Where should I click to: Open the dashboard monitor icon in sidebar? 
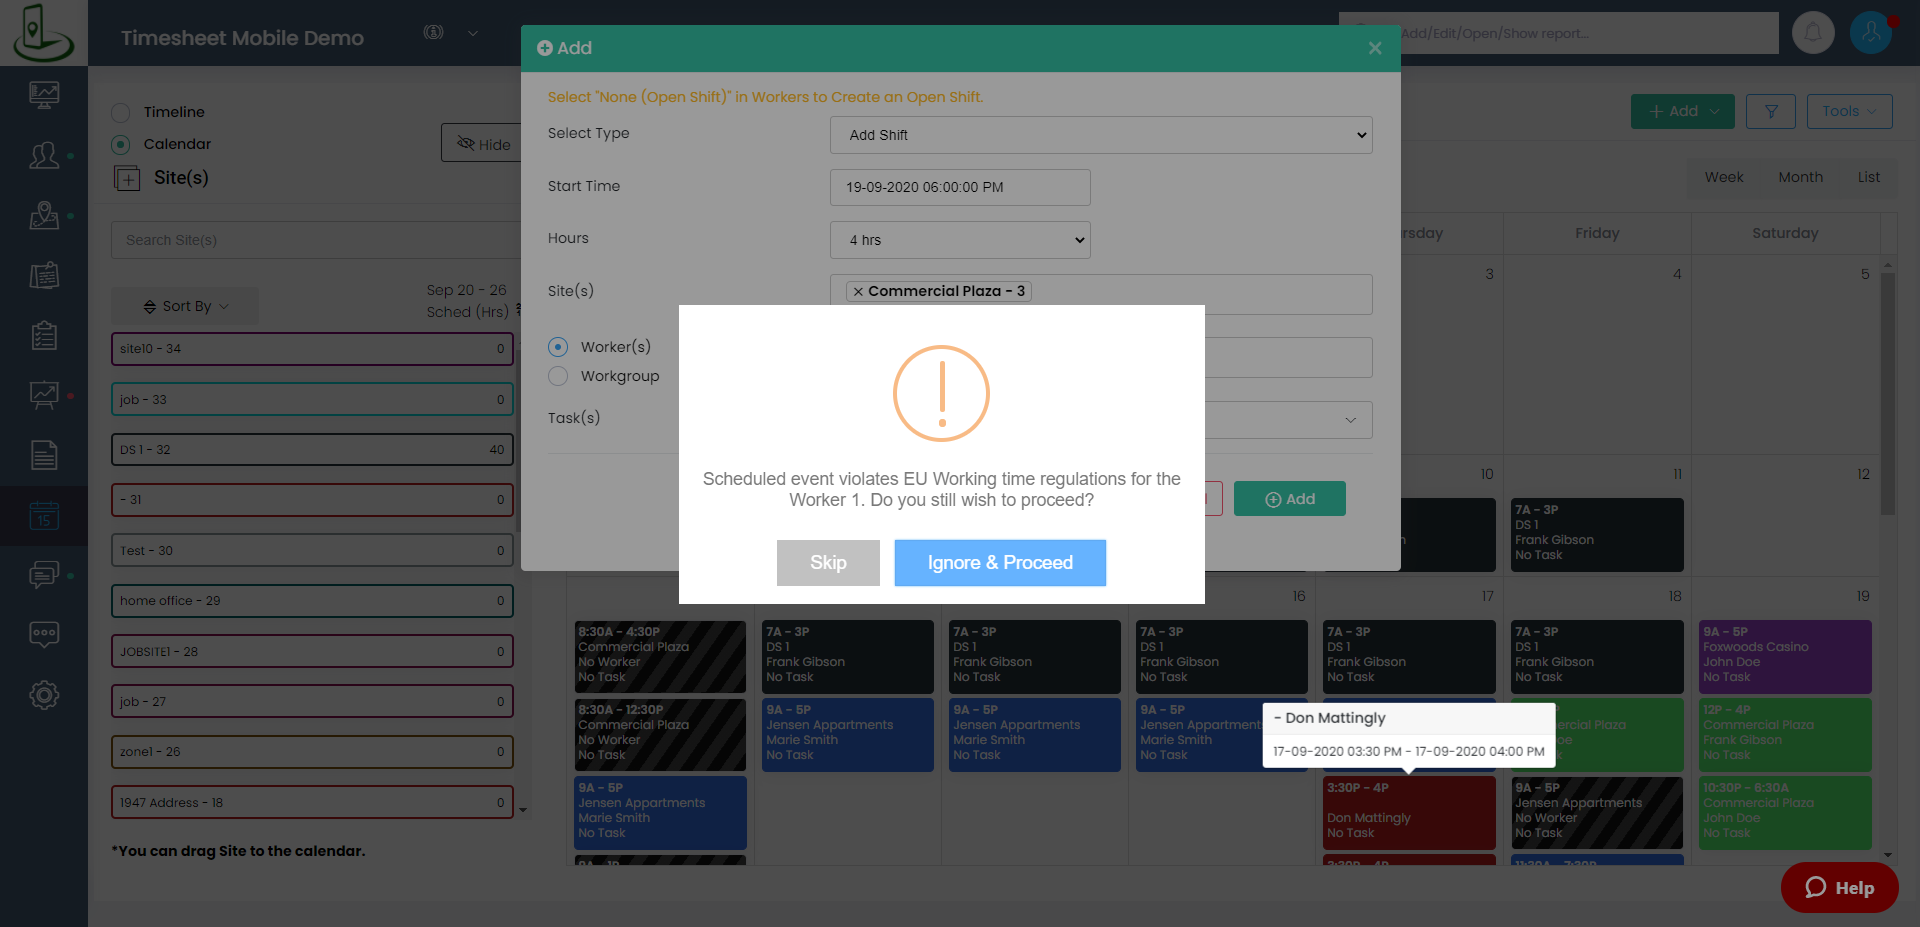(x=44, y=95)
